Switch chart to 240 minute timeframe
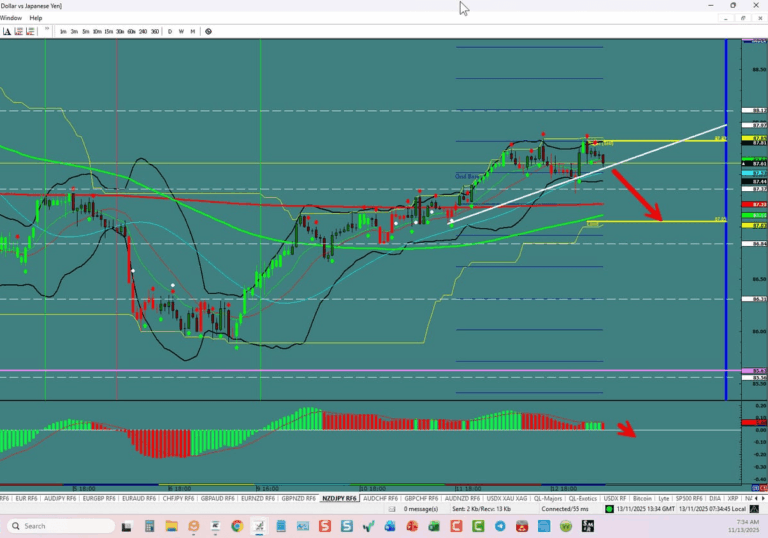The height and width of the screenshot is (538, 768). pos(143,31)
